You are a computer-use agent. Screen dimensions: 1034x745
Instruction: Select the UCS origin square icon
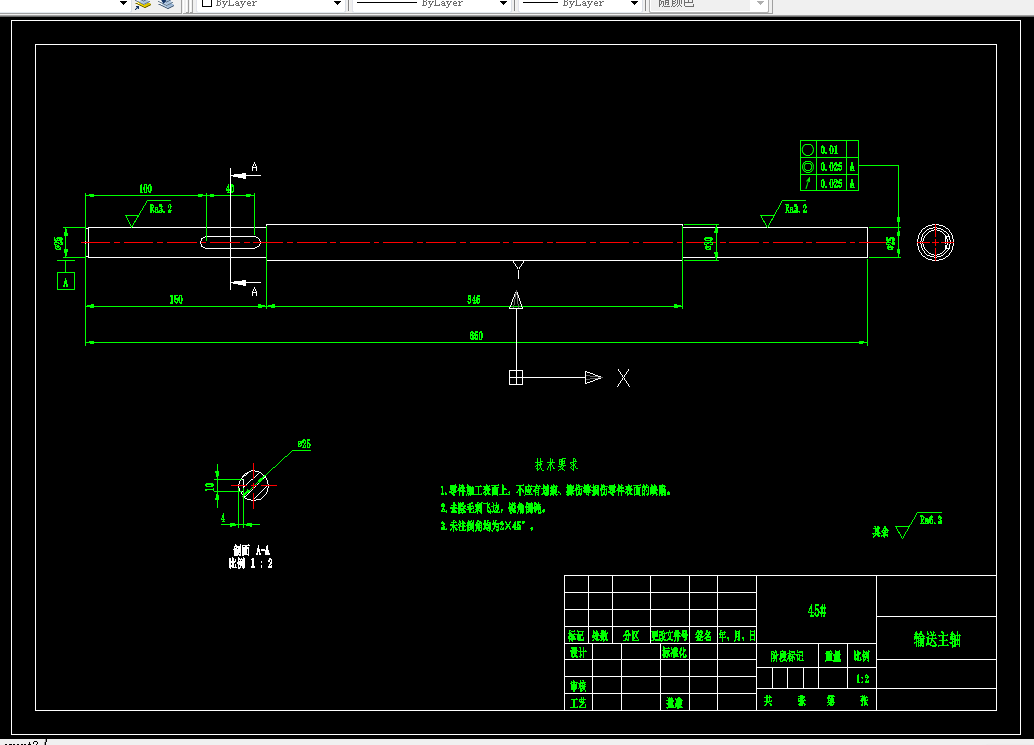pos(516,377)
